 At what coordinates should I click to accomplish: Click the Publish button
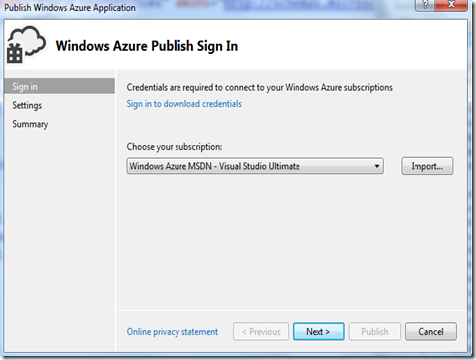click(x=375, y=331)
